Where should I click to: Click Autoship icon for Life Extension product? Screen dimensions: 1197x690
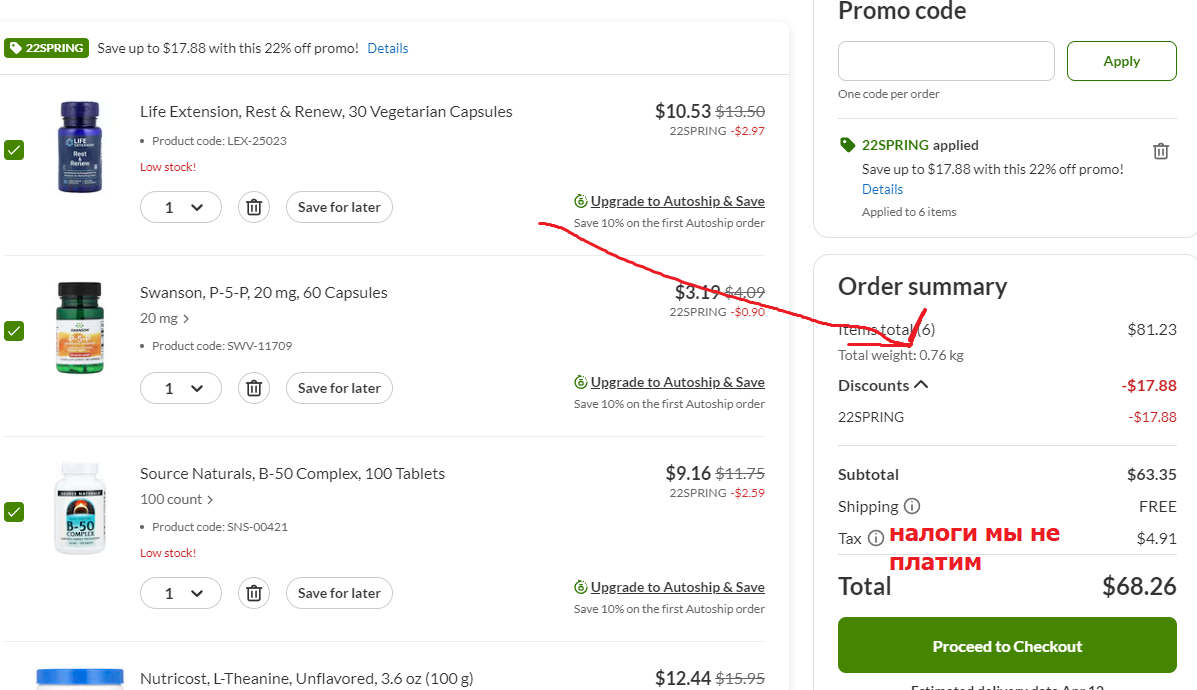tap(581, 202)
